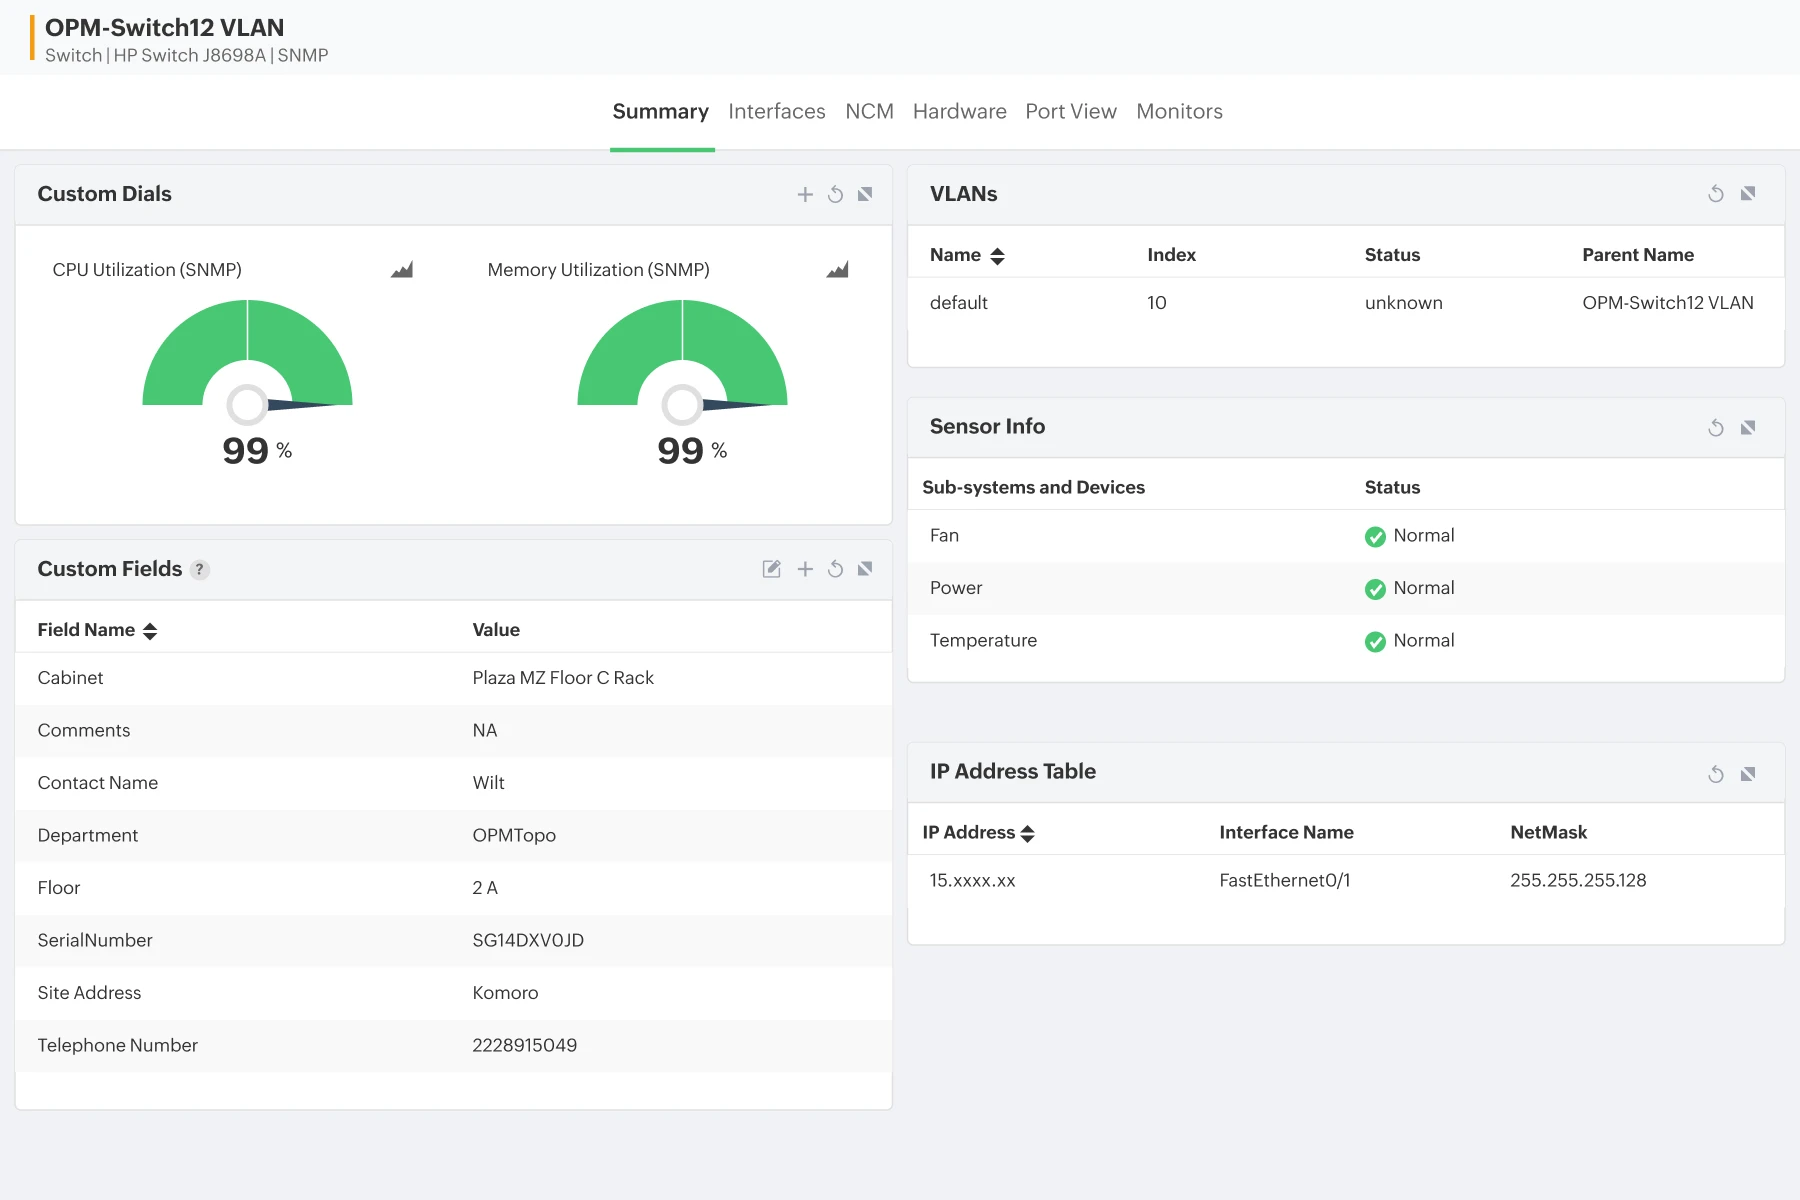Select the default VLAN name

point(959,303)
